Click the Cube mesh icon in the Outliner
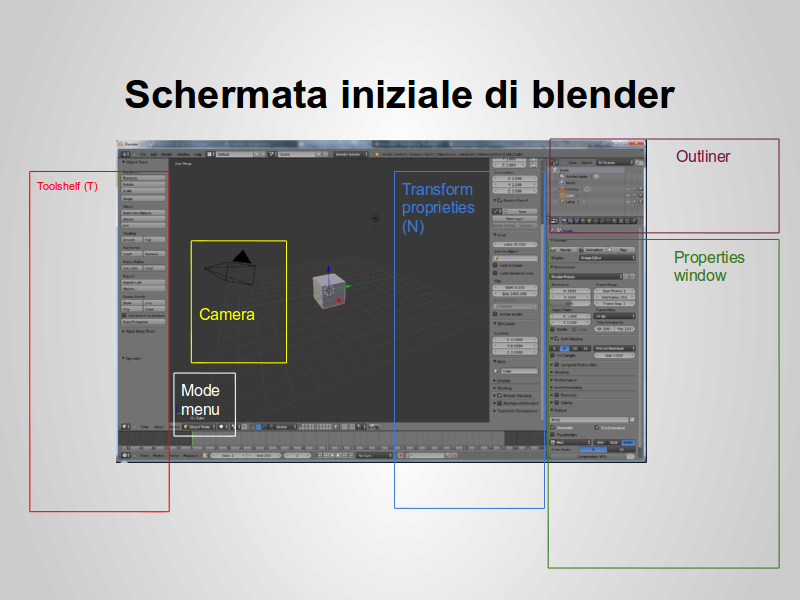This screenshot has width=800, height=600. click(x=562, y=195)
